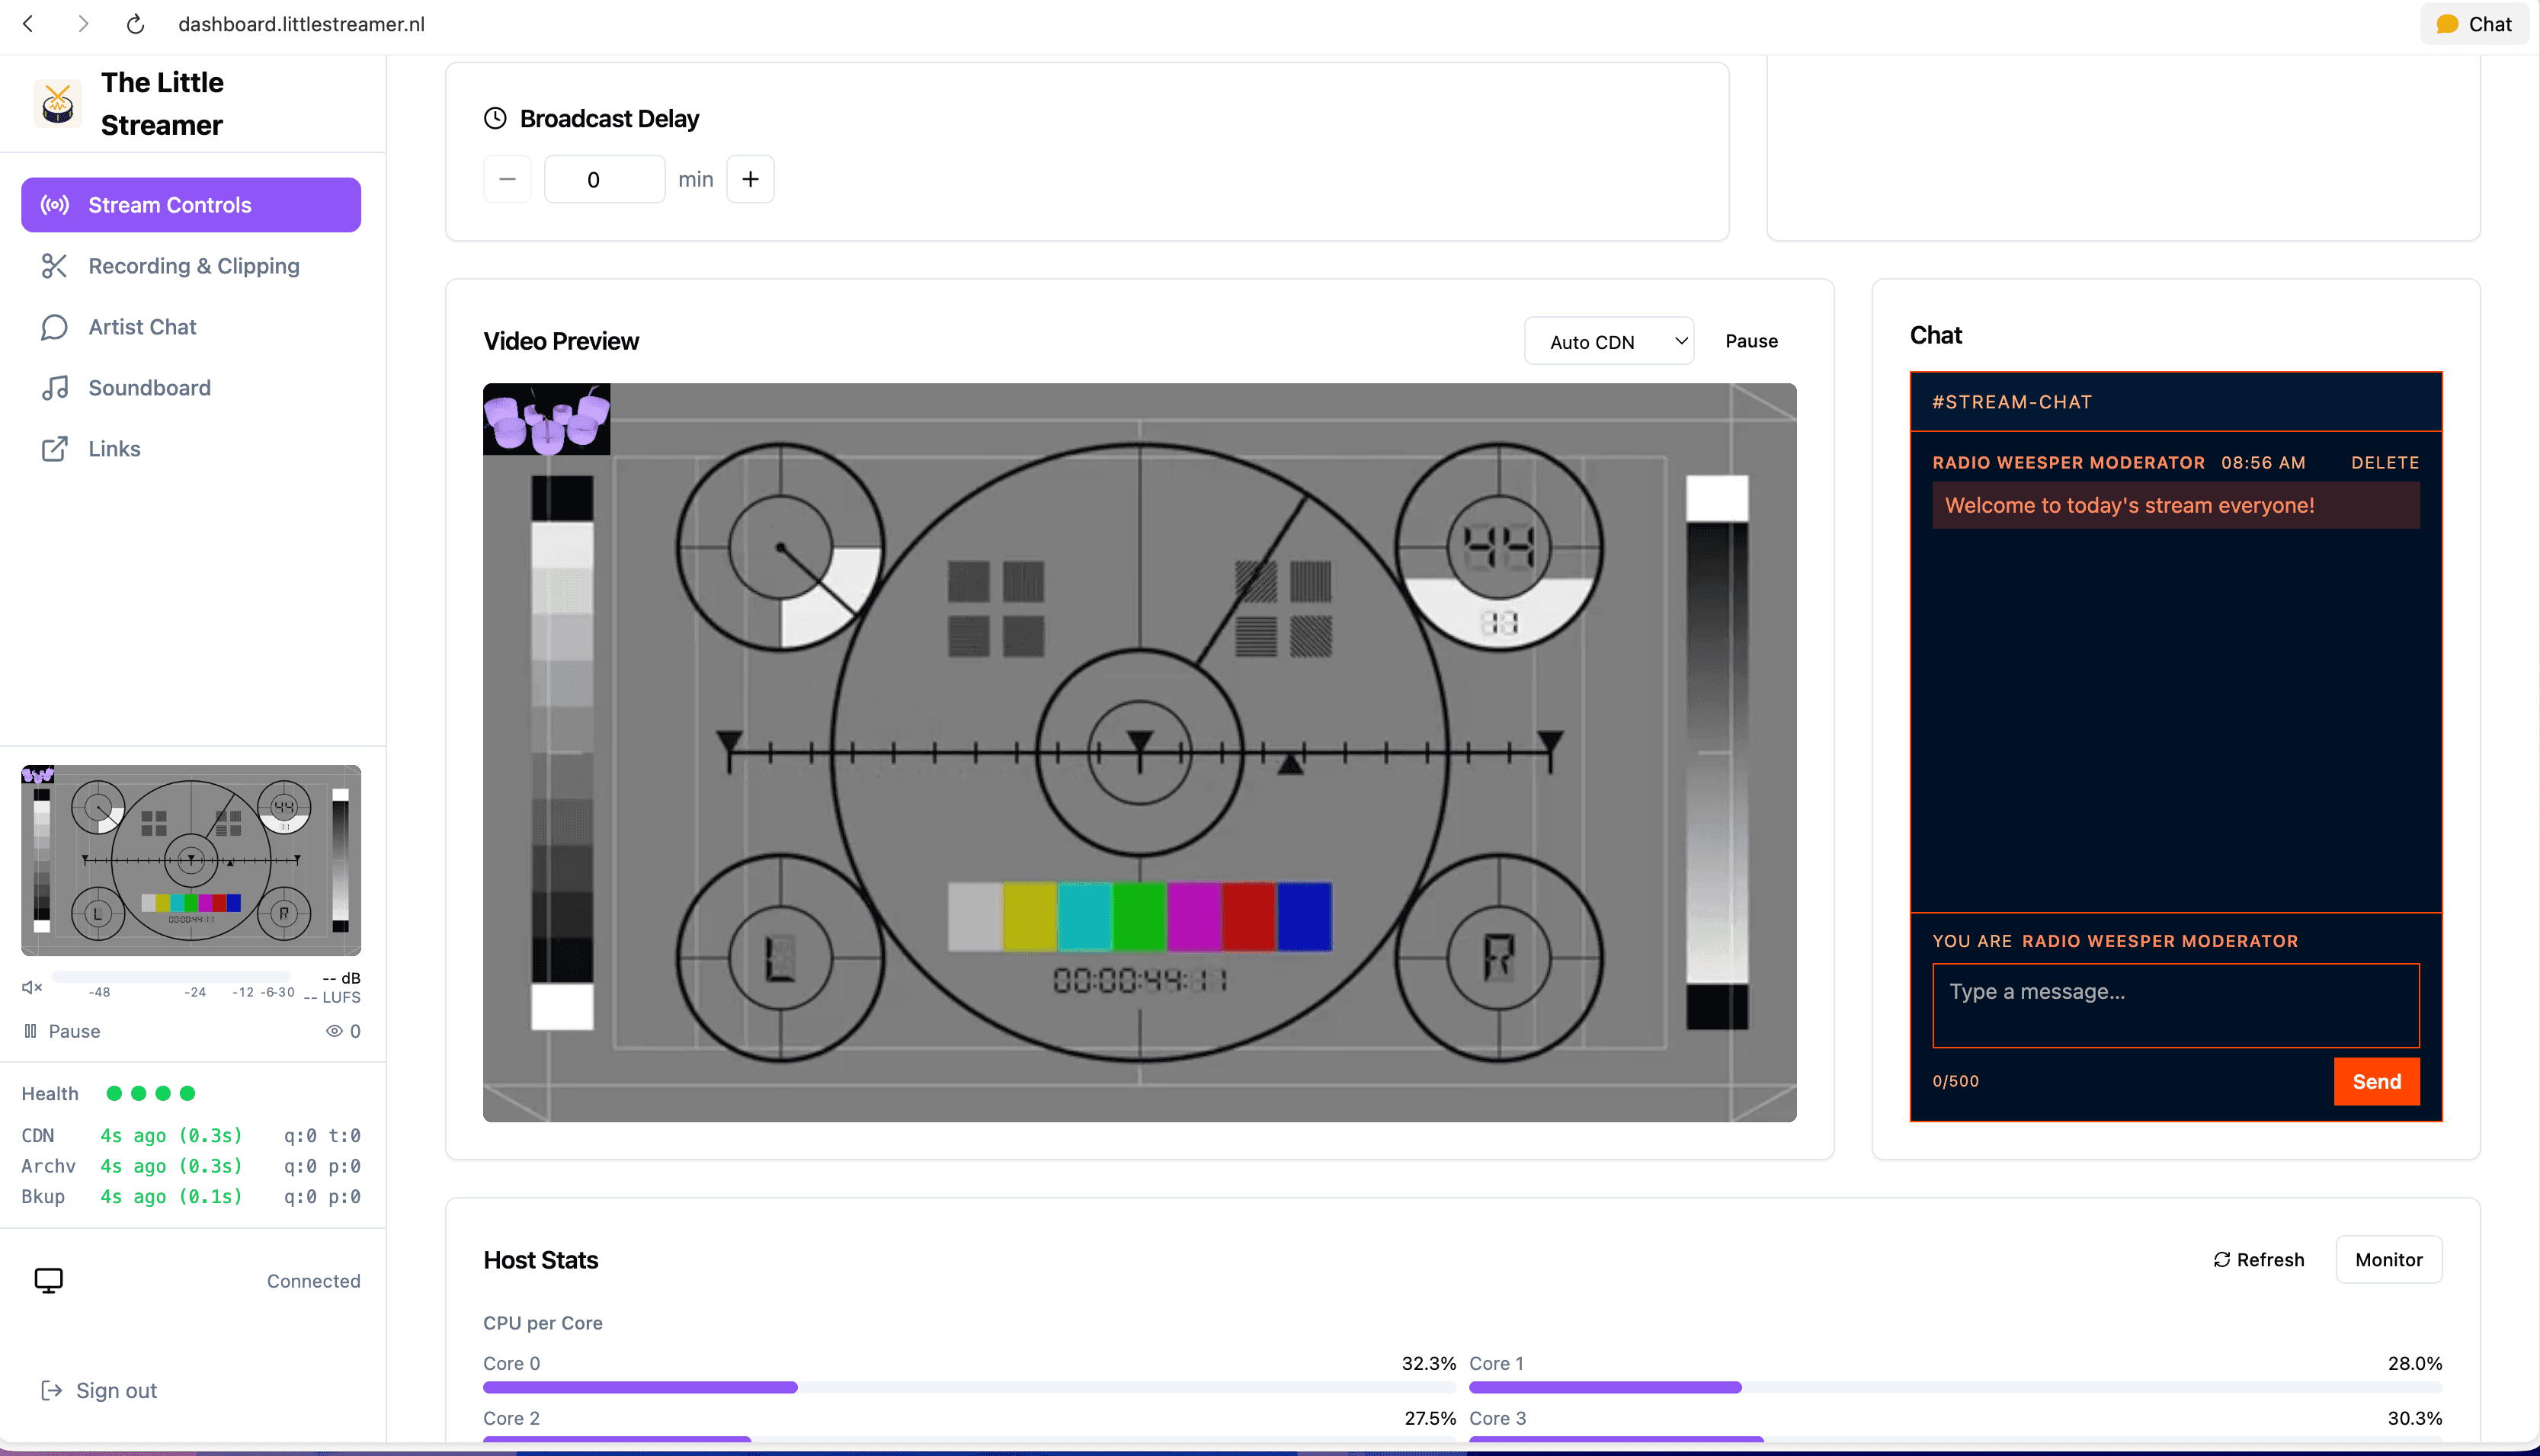This screenshot has width=2540, height=1456.
Task: Unmute the sidebar preview audio
Action: click(32, 987)
